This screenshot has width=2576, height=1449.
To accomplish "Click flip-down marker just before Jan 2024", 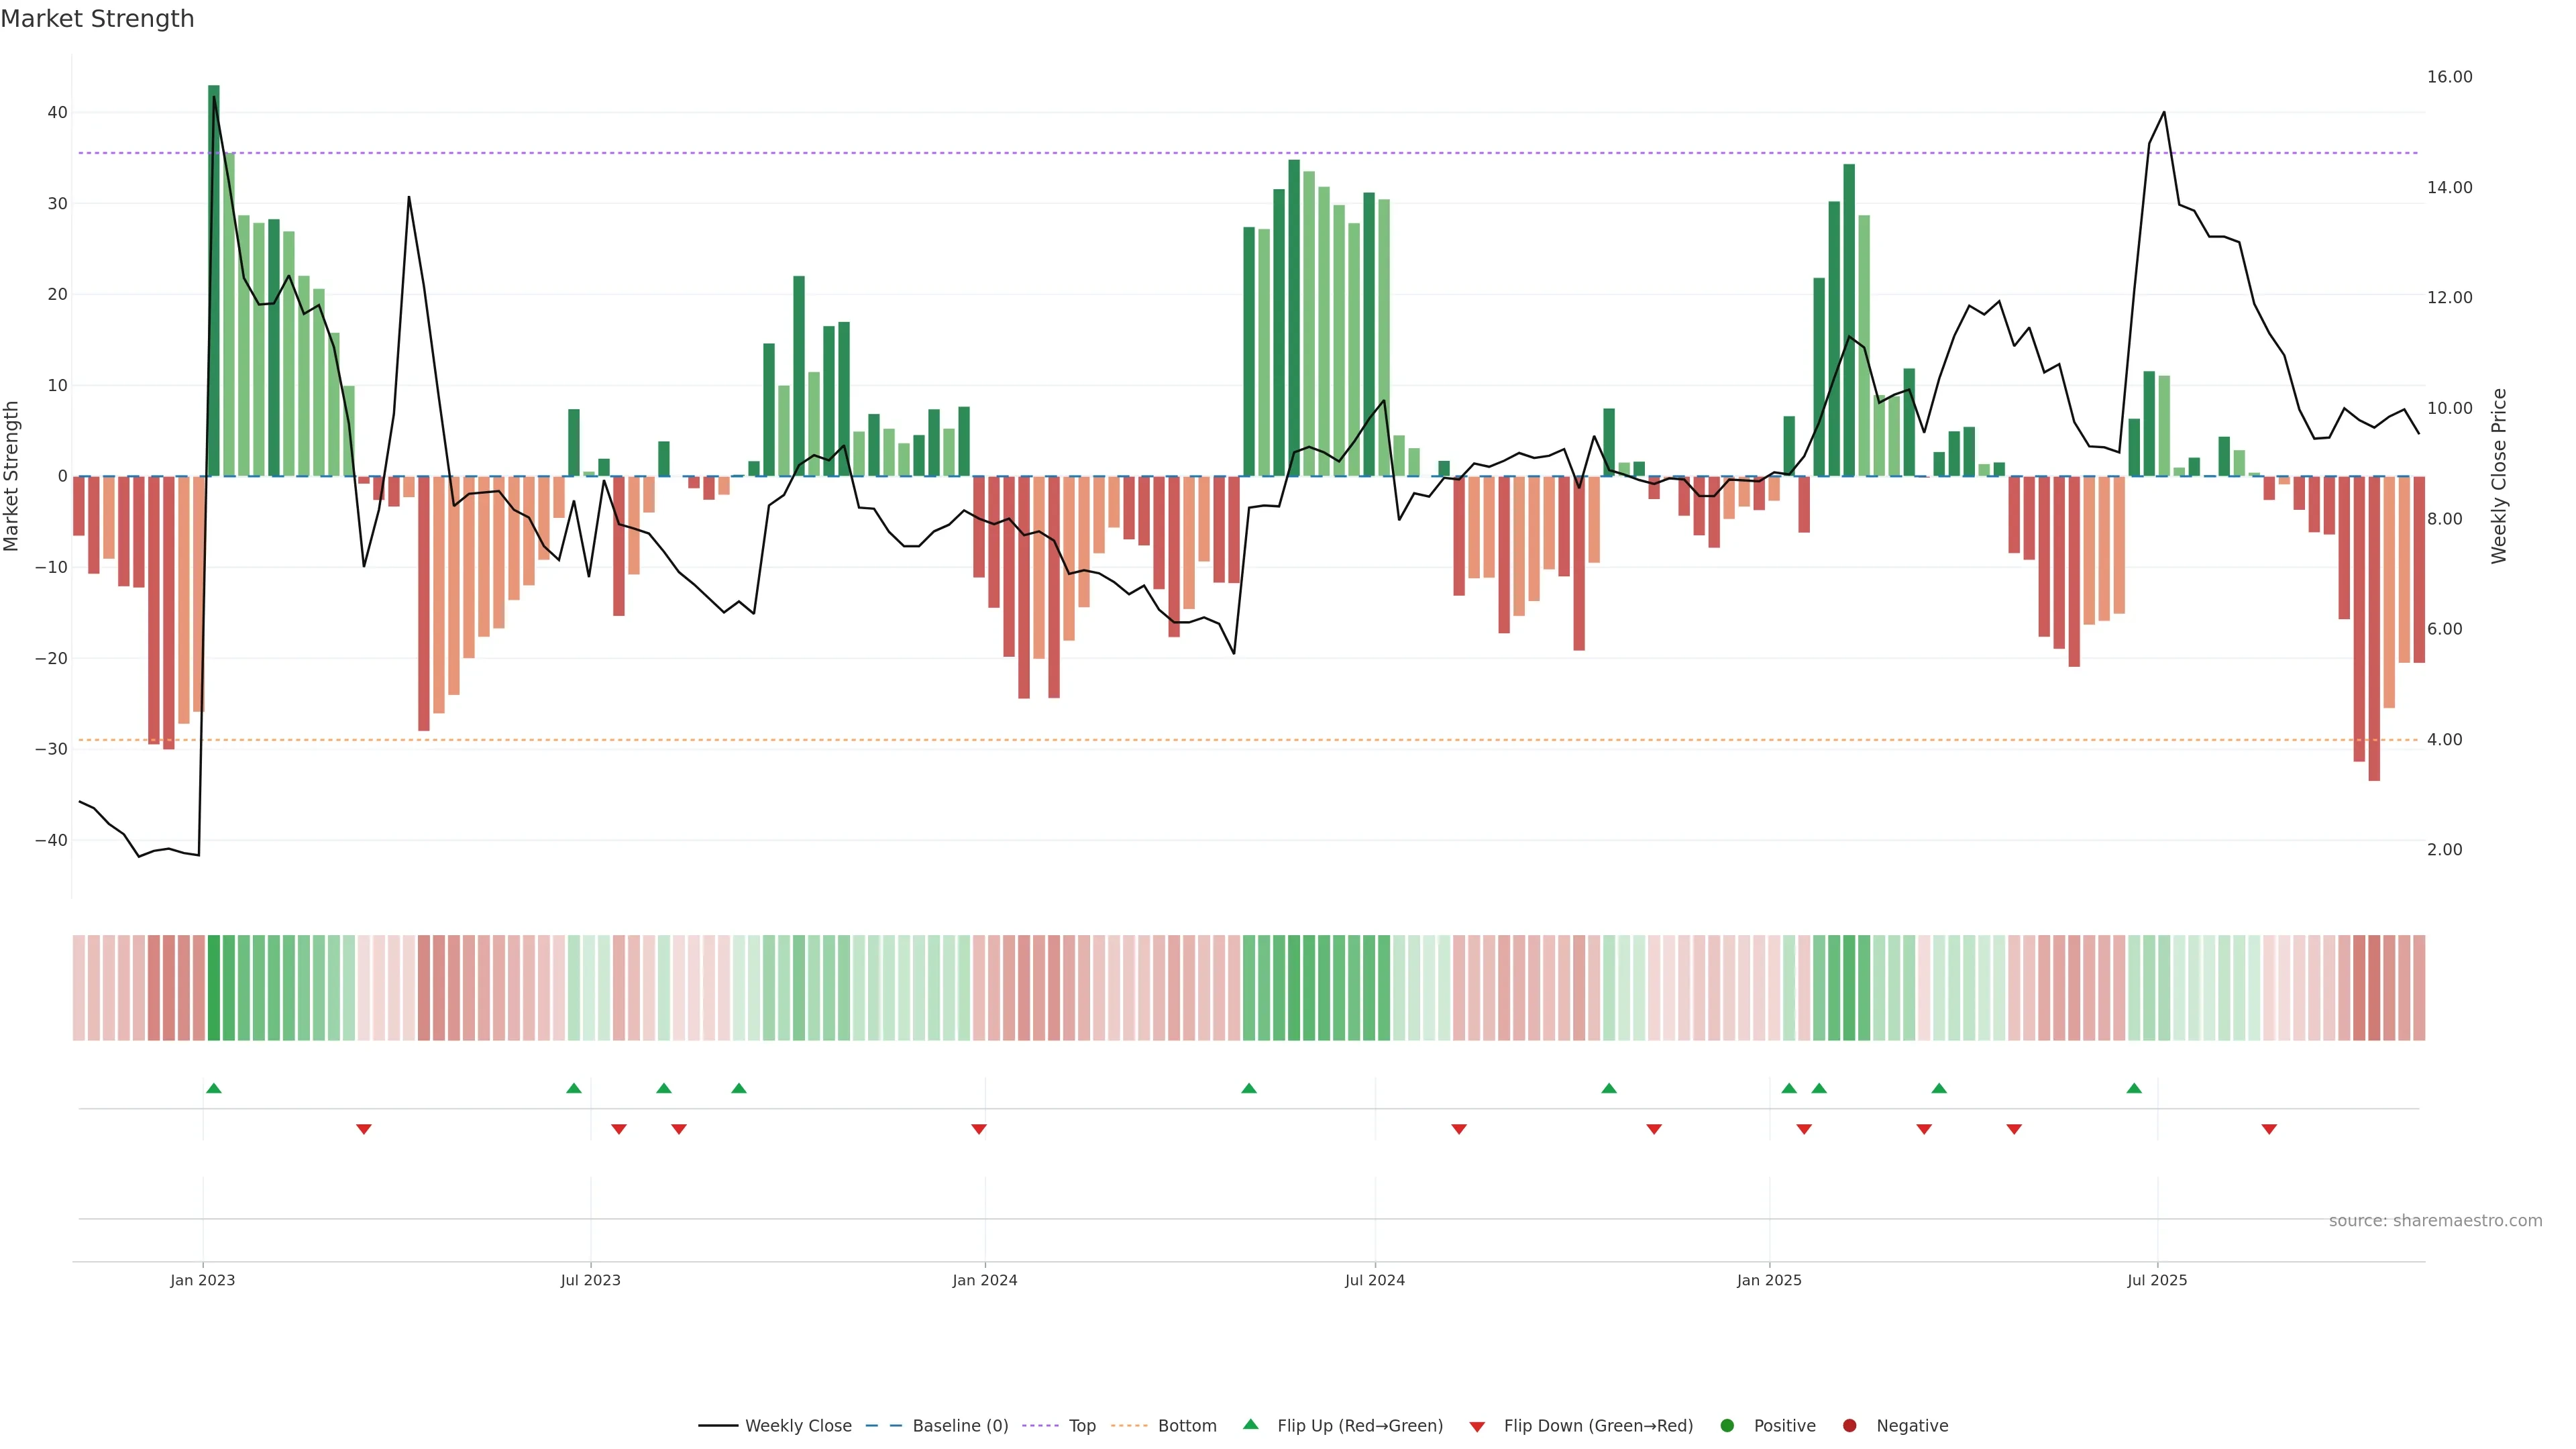I will point(979,1129).
